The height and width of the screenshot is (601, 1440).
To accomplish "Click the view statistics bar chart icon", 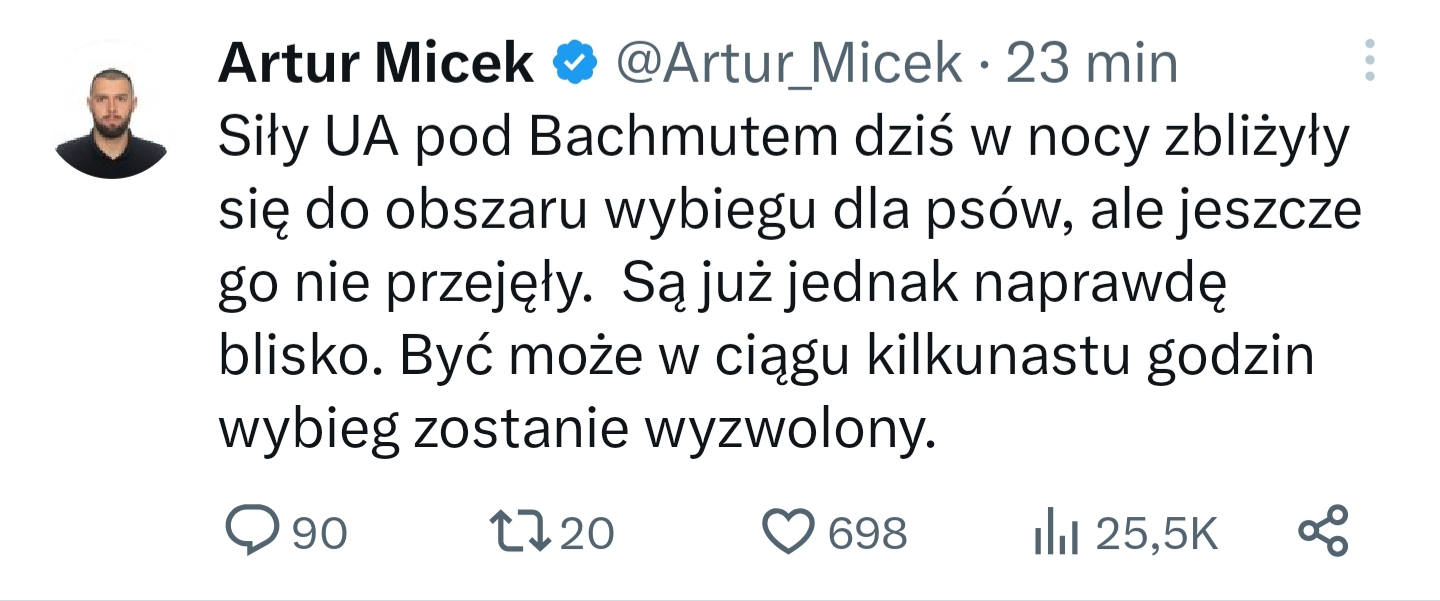I will click(1056, 534).
